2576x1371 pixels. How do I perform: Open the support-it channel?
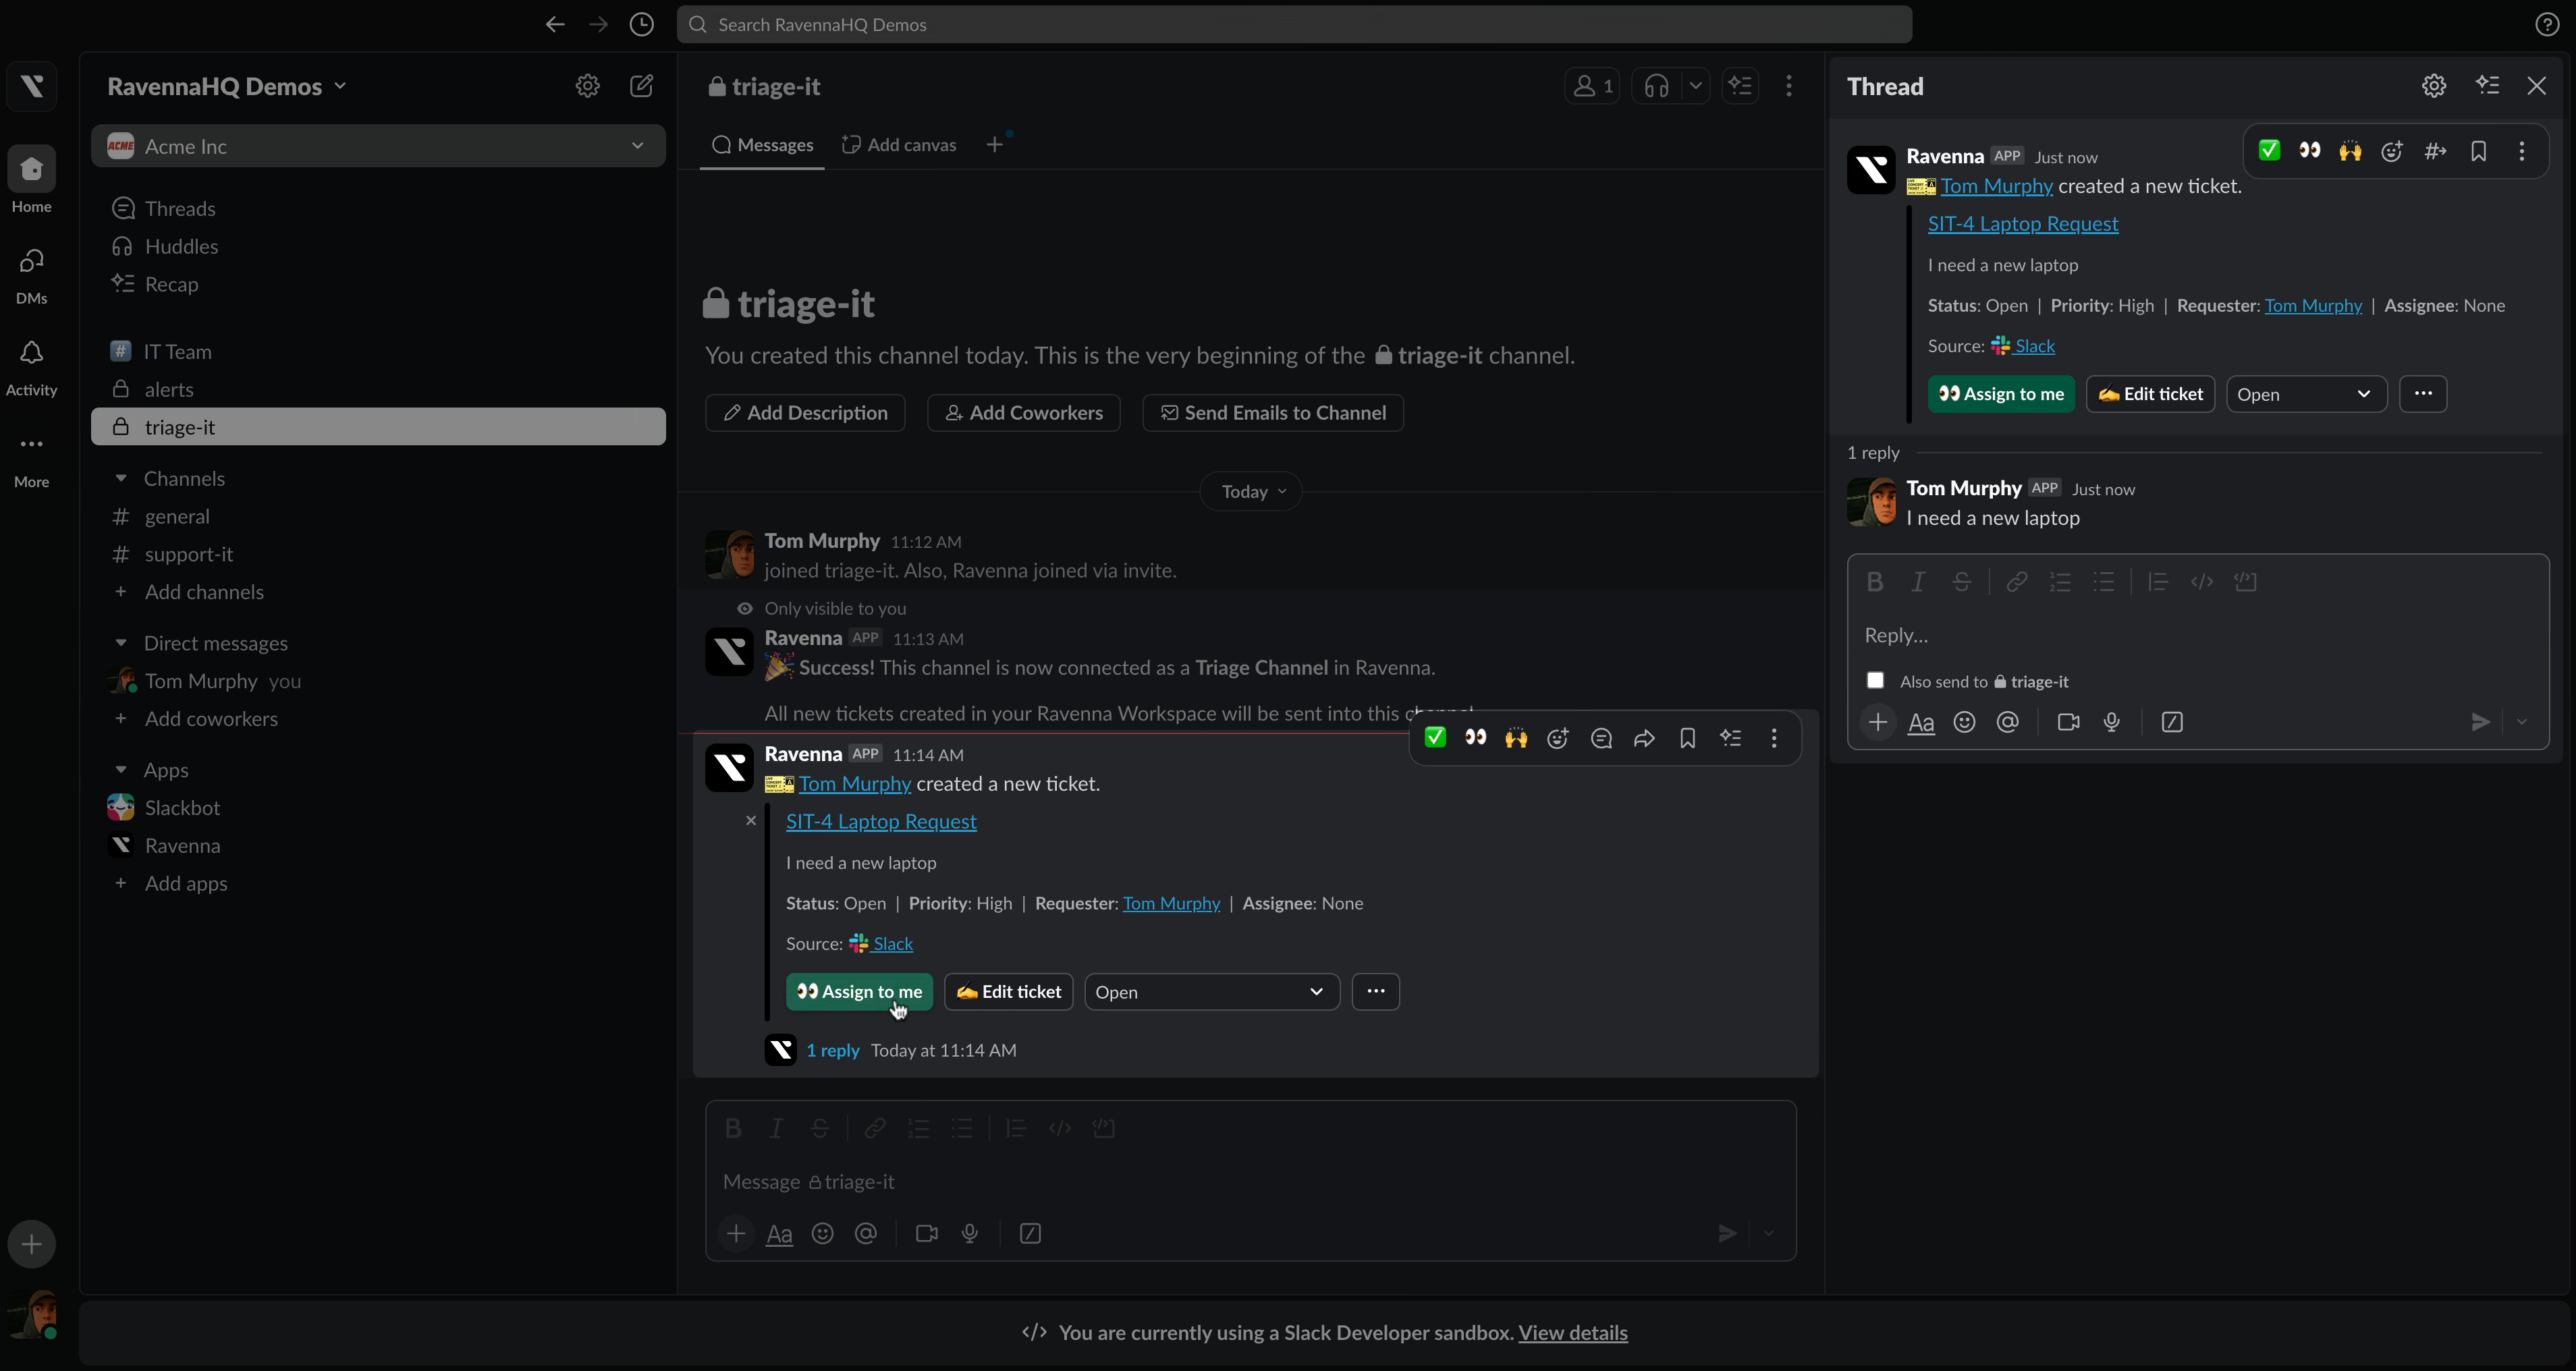[188, 554]
